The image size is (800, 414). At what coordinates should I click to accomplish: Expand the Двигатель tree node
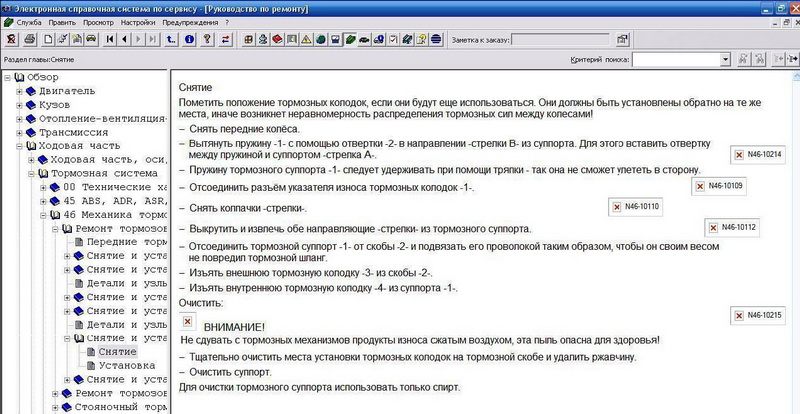pos(19,91)
